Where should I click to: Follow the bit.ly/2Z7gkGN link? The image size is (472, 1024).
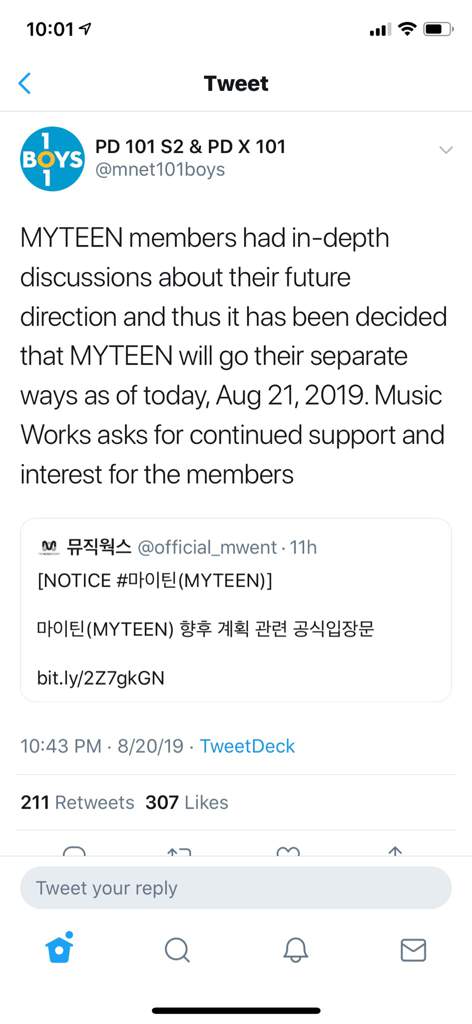pyautogui.click(x=101, y=679)
